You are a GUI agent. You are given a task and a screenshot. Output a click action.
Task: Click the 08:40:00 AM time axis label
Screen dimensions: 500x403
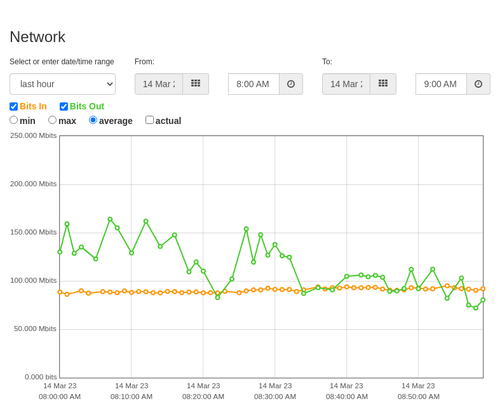tap(347, 397)
